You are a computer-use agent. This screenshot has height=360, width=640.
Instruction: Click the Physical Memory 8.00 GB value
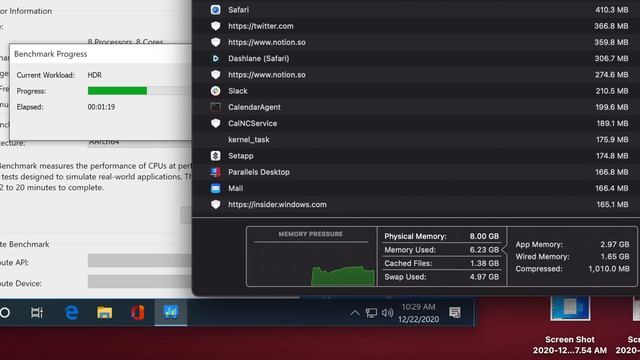(x=484, y=236)
